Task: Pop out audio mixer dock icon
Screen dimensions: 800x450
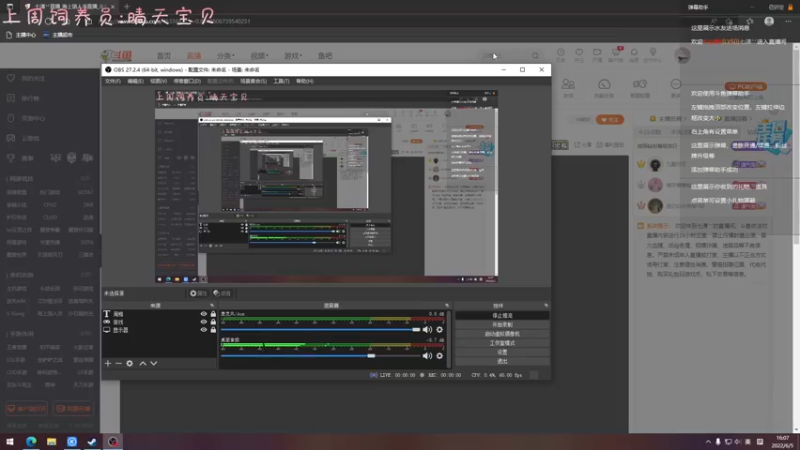Action: 447,306
